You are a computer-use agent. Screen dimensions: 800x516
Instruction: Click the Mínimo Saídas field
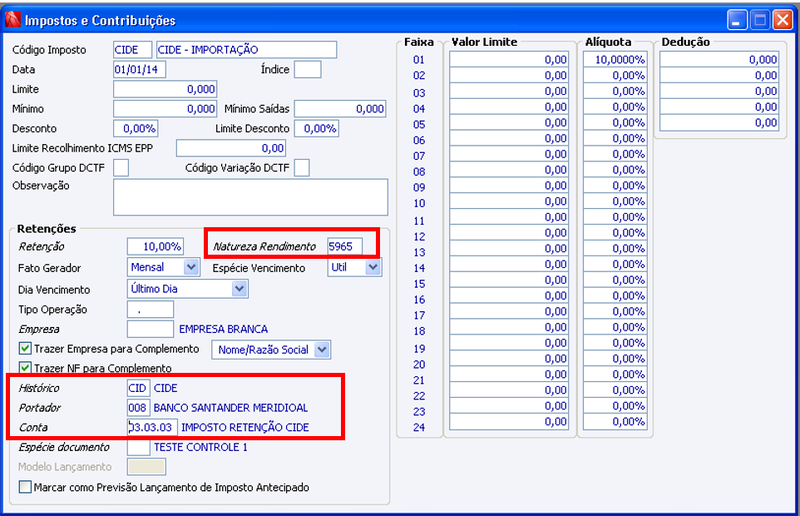[340, 109]
